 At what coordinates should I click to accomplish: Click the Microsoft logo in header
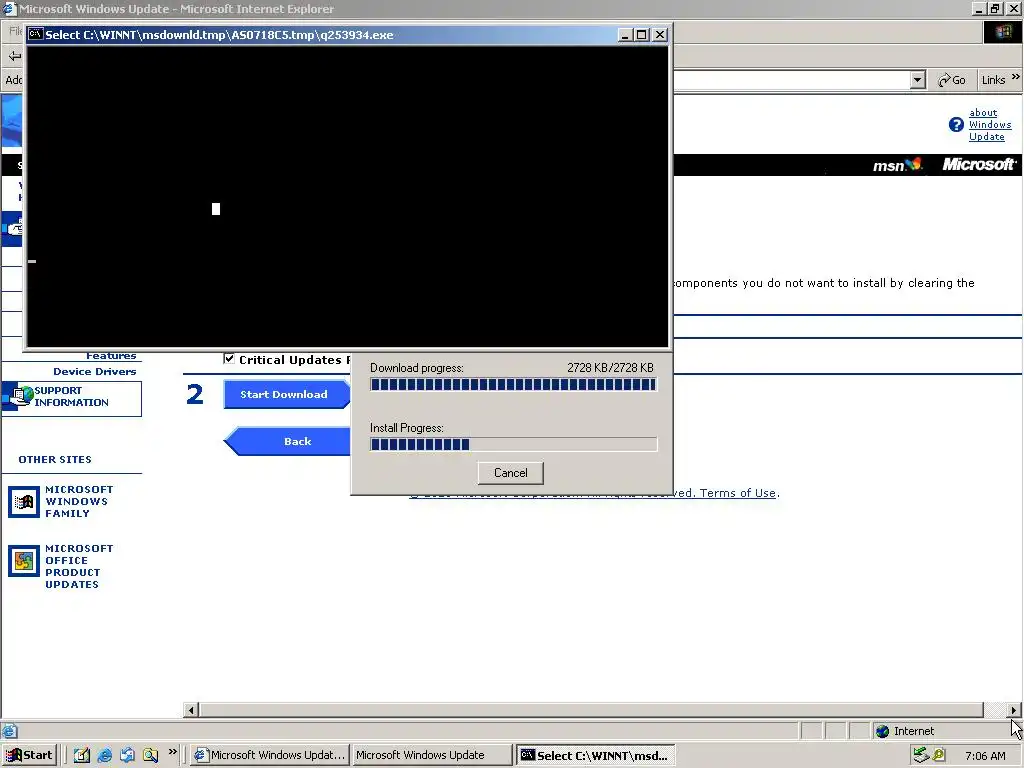pos(979,165)
